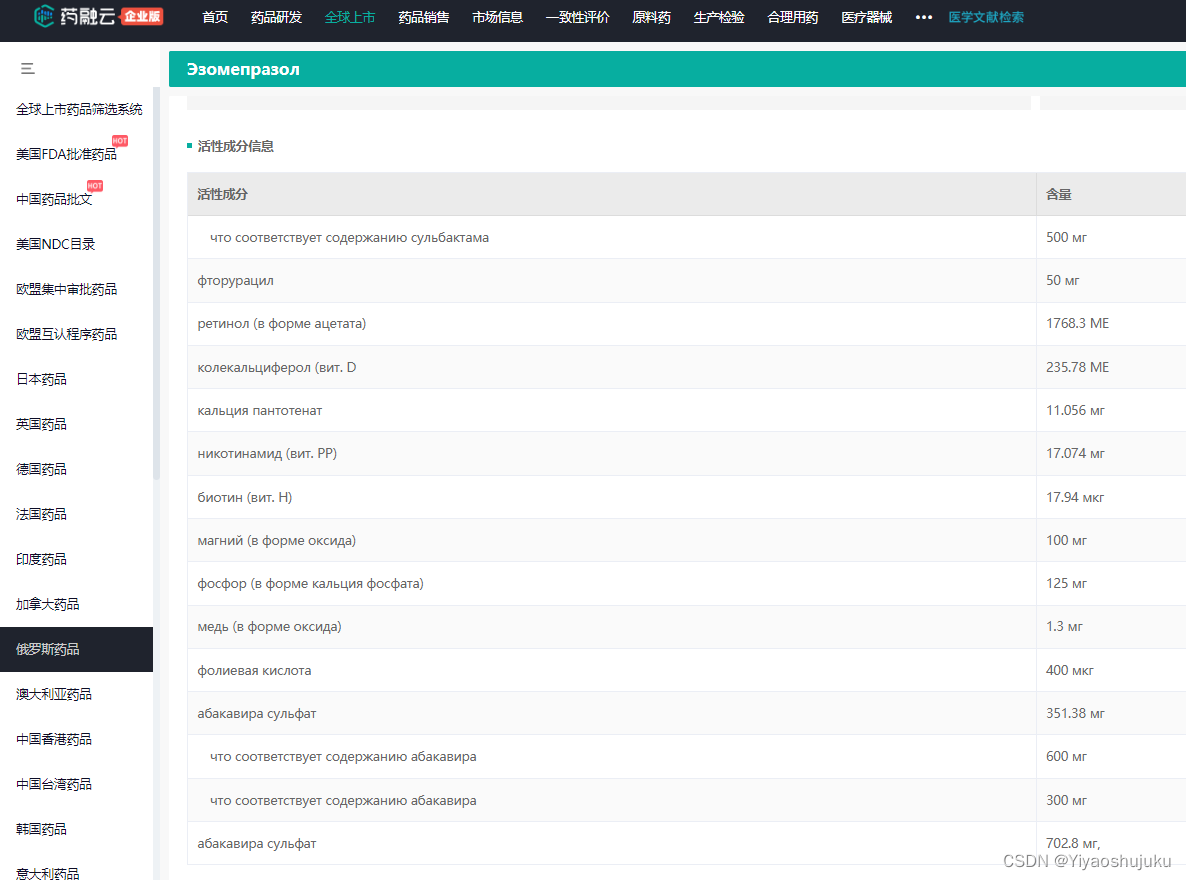Click the 600 мг абакавира content value
1186x880 pixels.
[1066, 757]
